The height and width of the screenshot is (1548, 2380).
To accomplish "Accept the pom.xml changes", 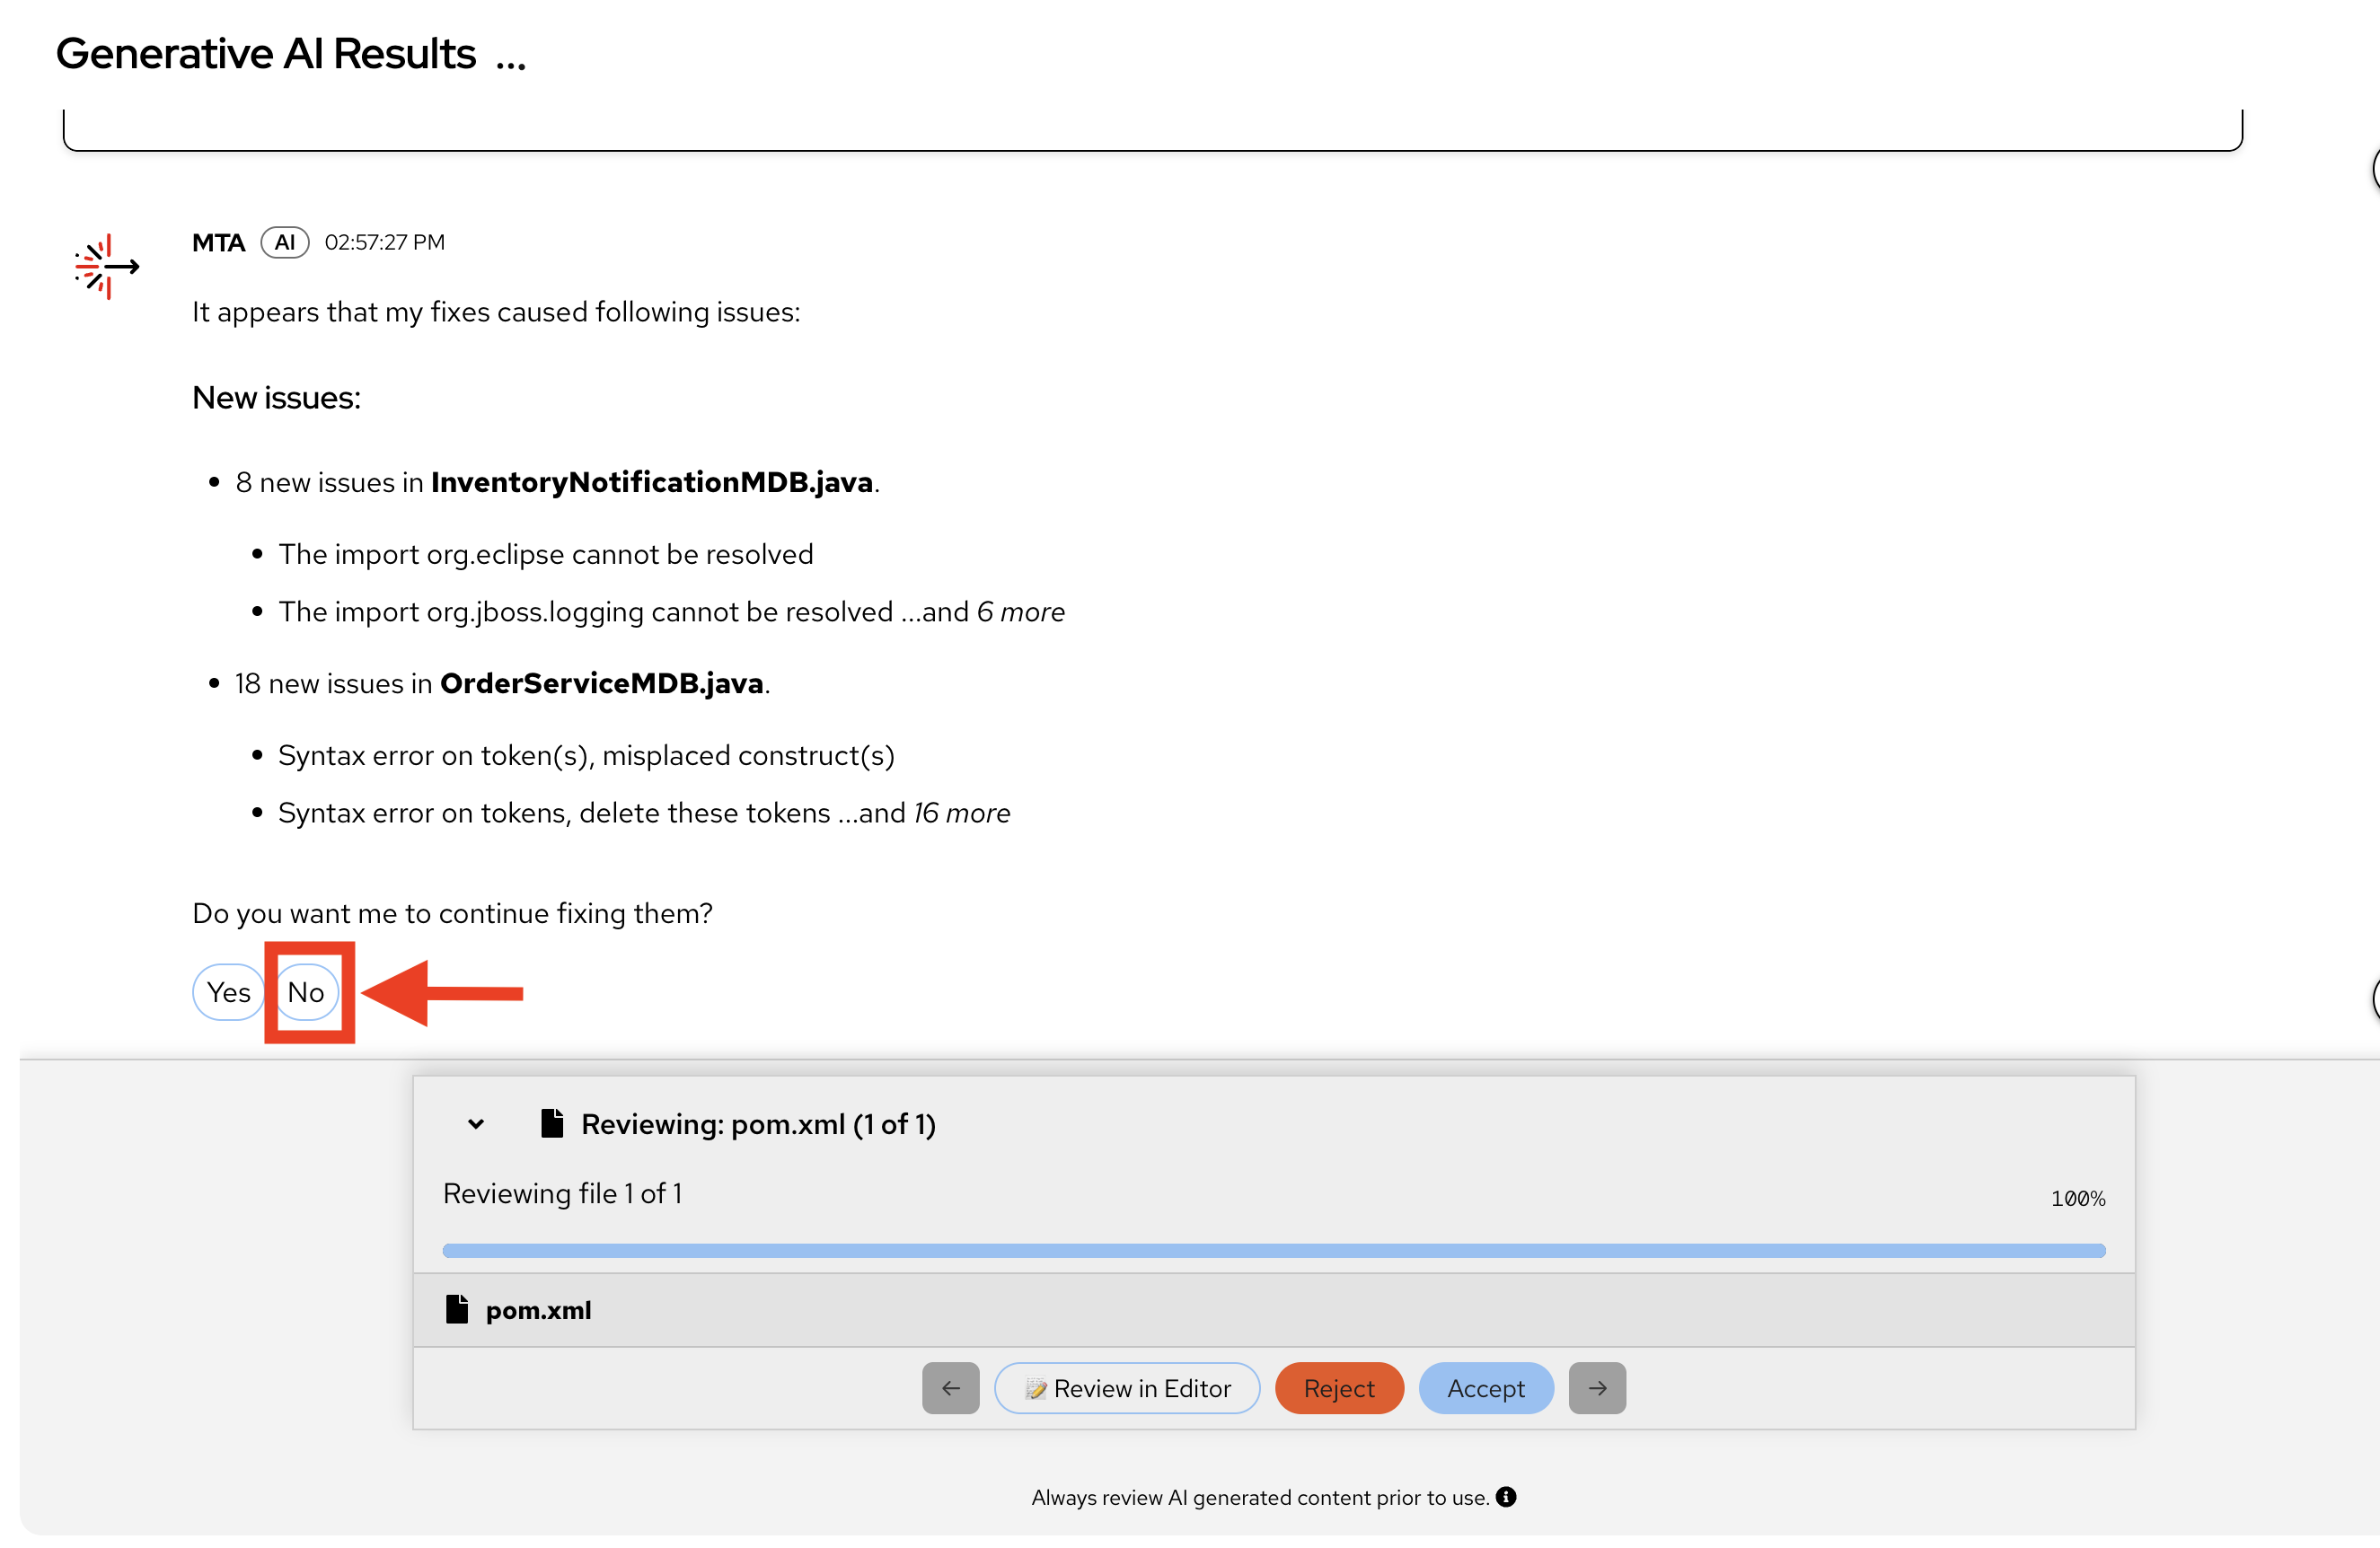I will 1486,1388.
